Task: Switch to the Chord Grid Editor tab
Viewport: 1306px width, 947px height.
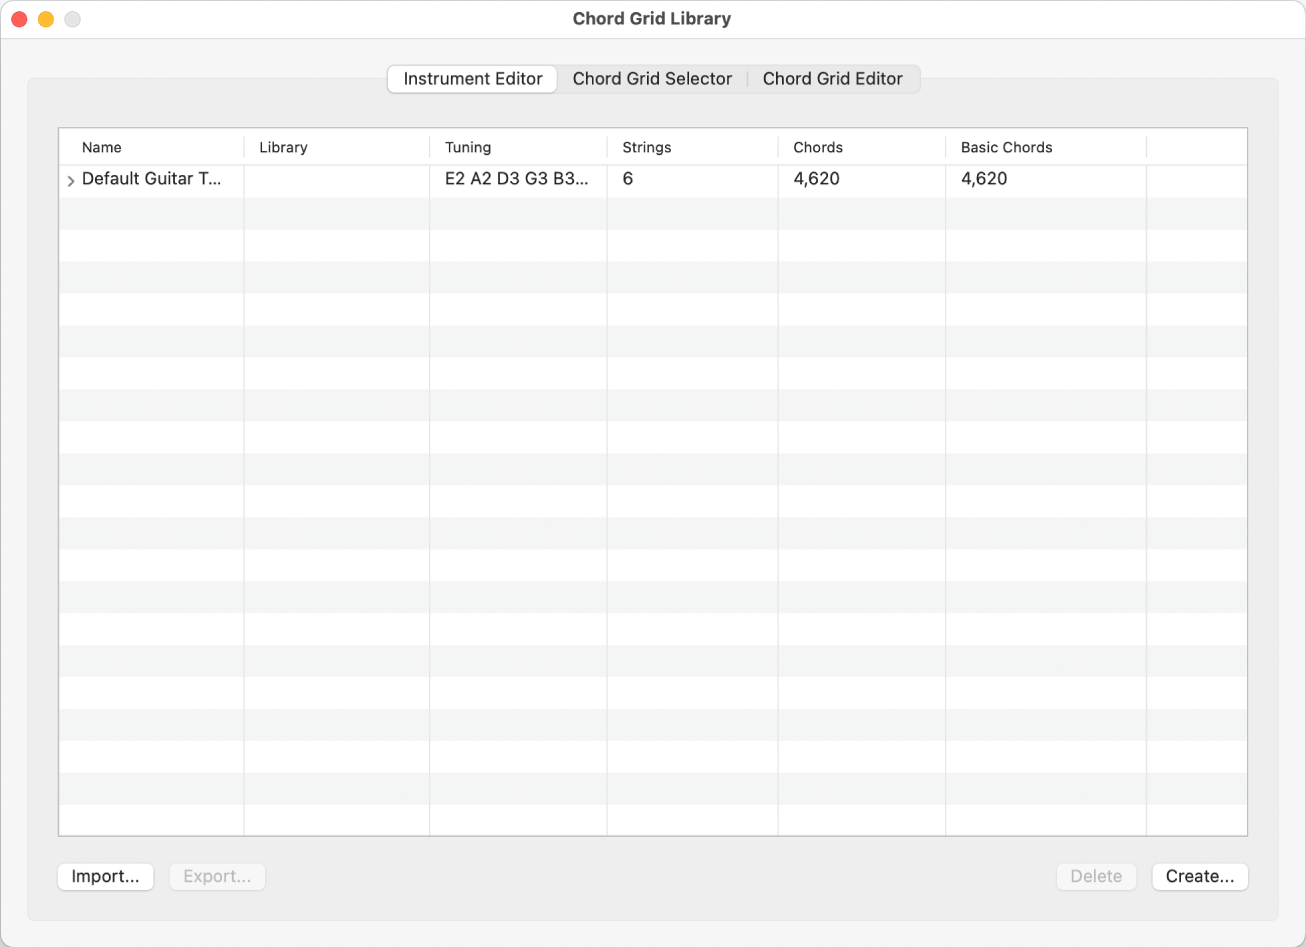Action: (x=833, y=78)
